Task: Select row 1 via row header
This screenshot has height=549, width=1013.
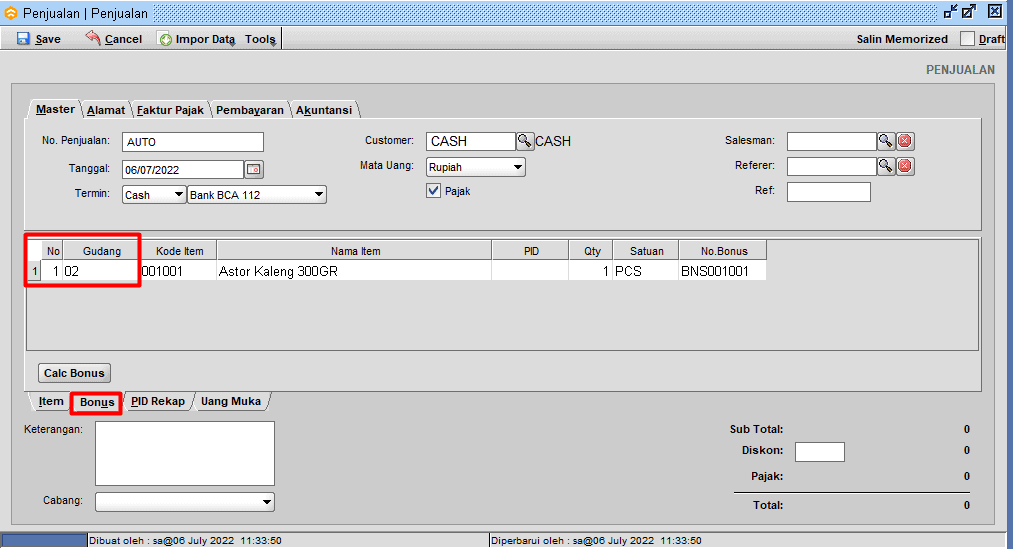Action: pyautogui.click(x=35, y=271)
